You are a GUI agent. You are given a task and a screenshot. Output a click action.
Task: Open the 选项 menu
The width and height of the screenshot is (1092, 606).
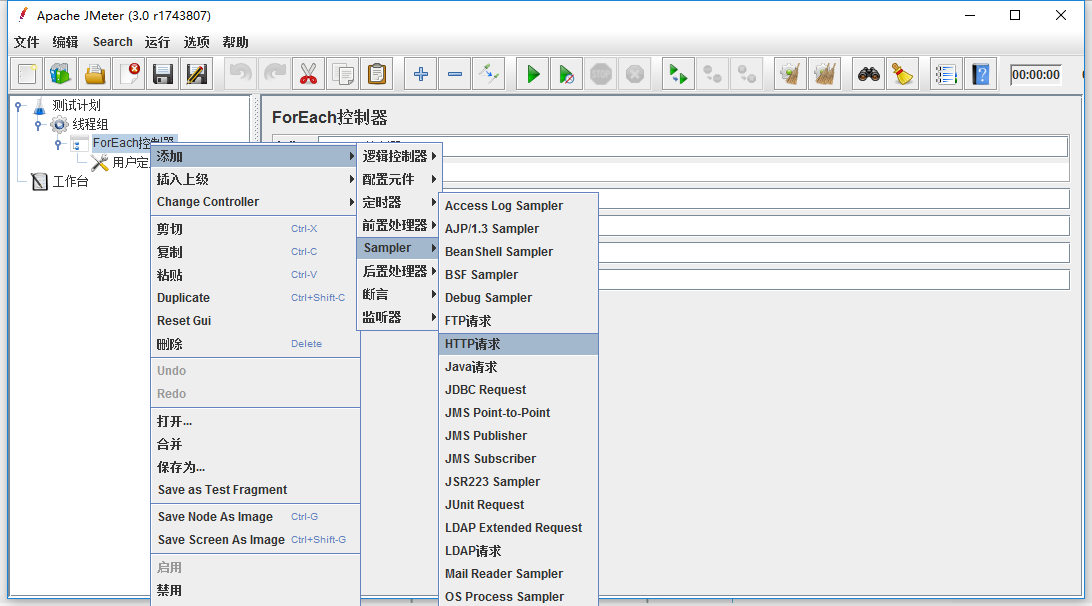196,42
